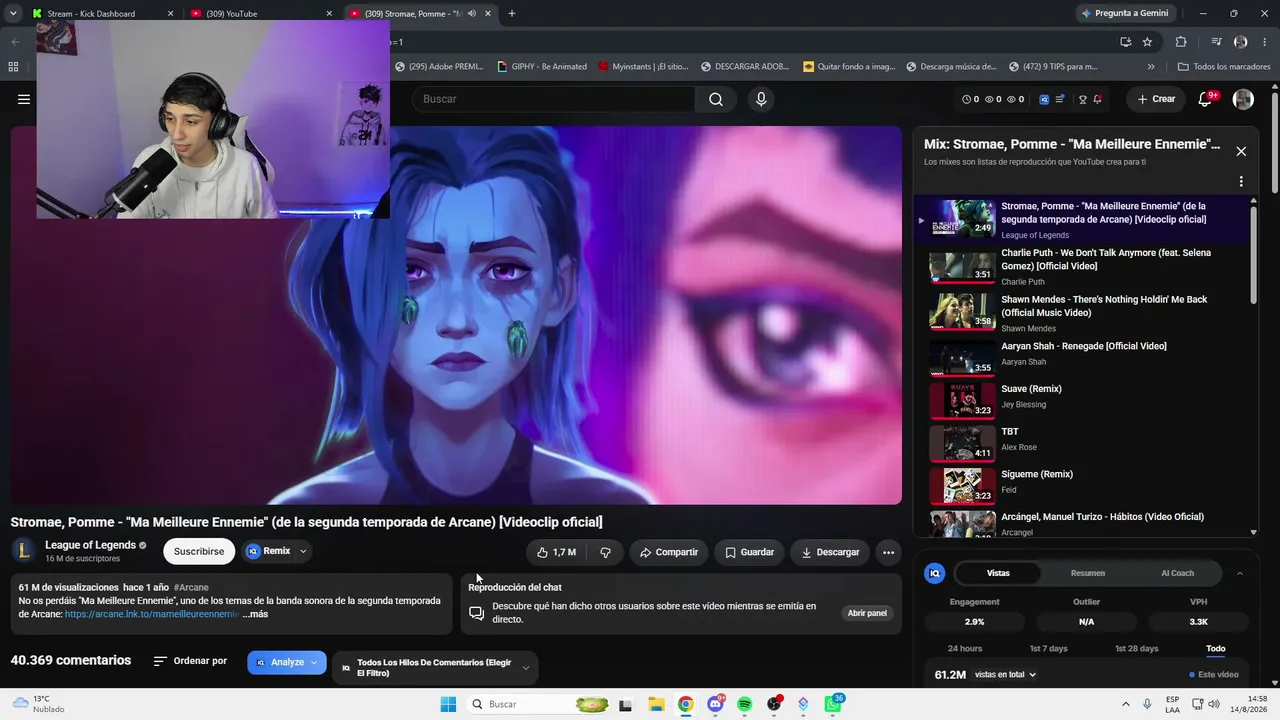Screen dimensions: 1280x720
Task: Collapse the vidIQ panel chevron
Action: (1240, 573)
